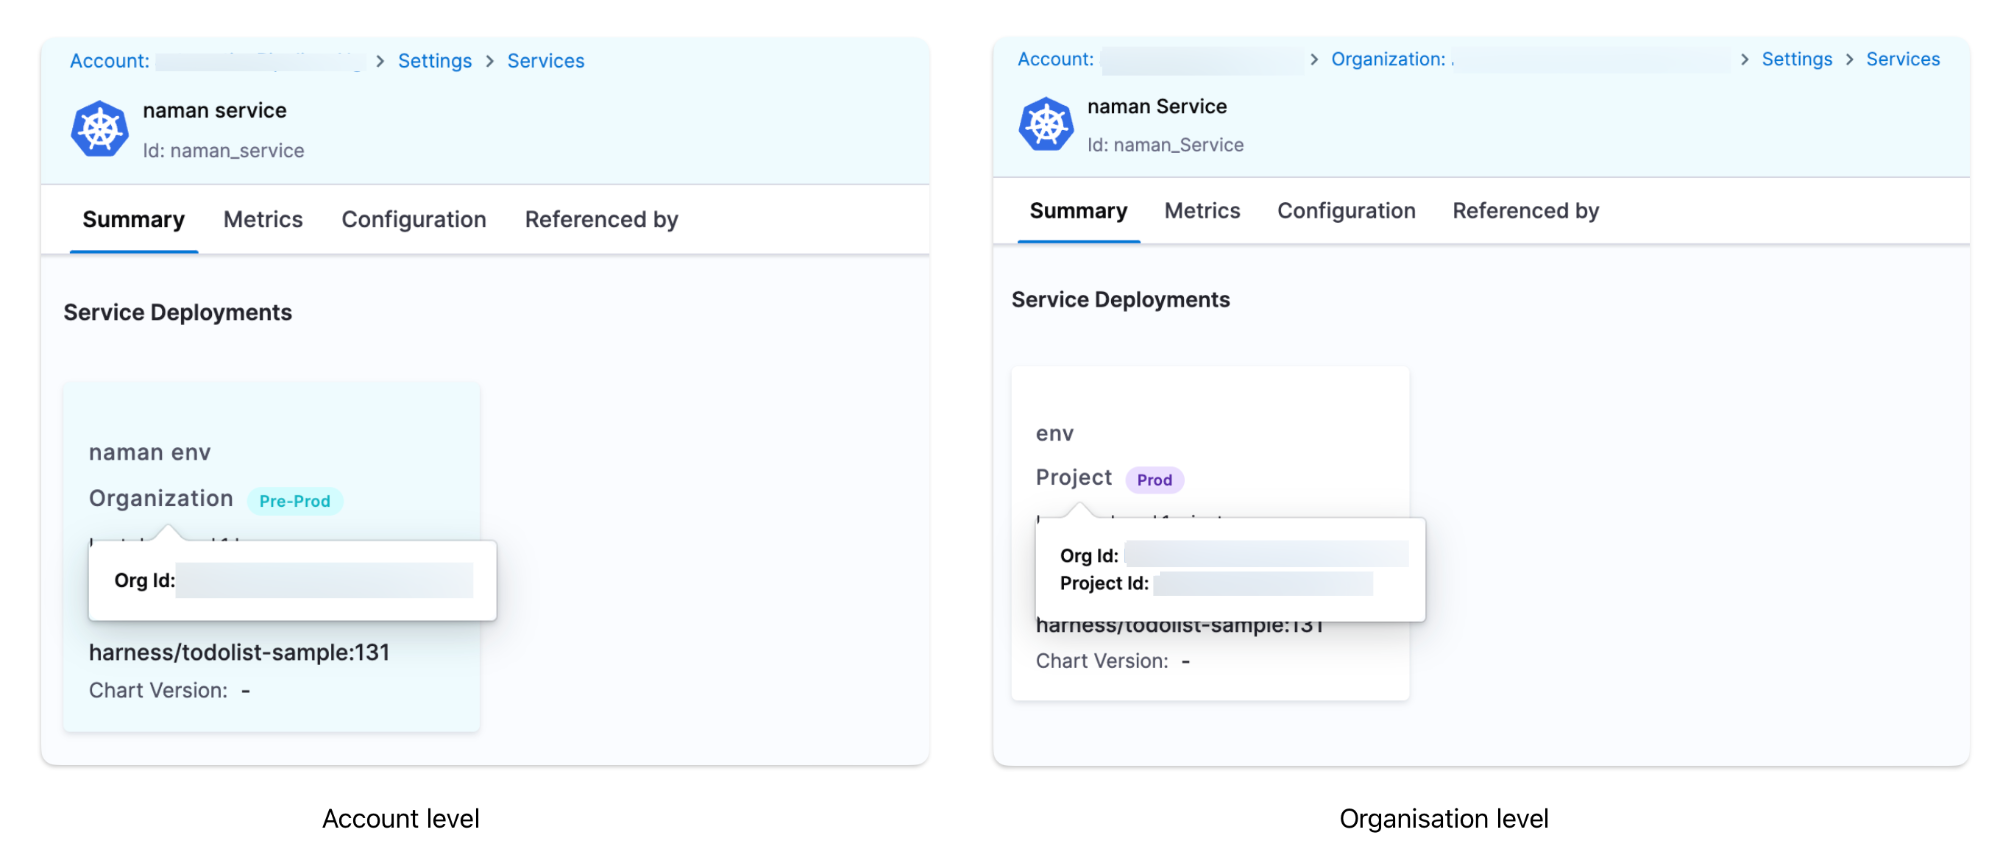Switch to Referenced by tab in Organisation panel
Image resolution: width=2000 pixels, height=865 pixels.
1525,211
